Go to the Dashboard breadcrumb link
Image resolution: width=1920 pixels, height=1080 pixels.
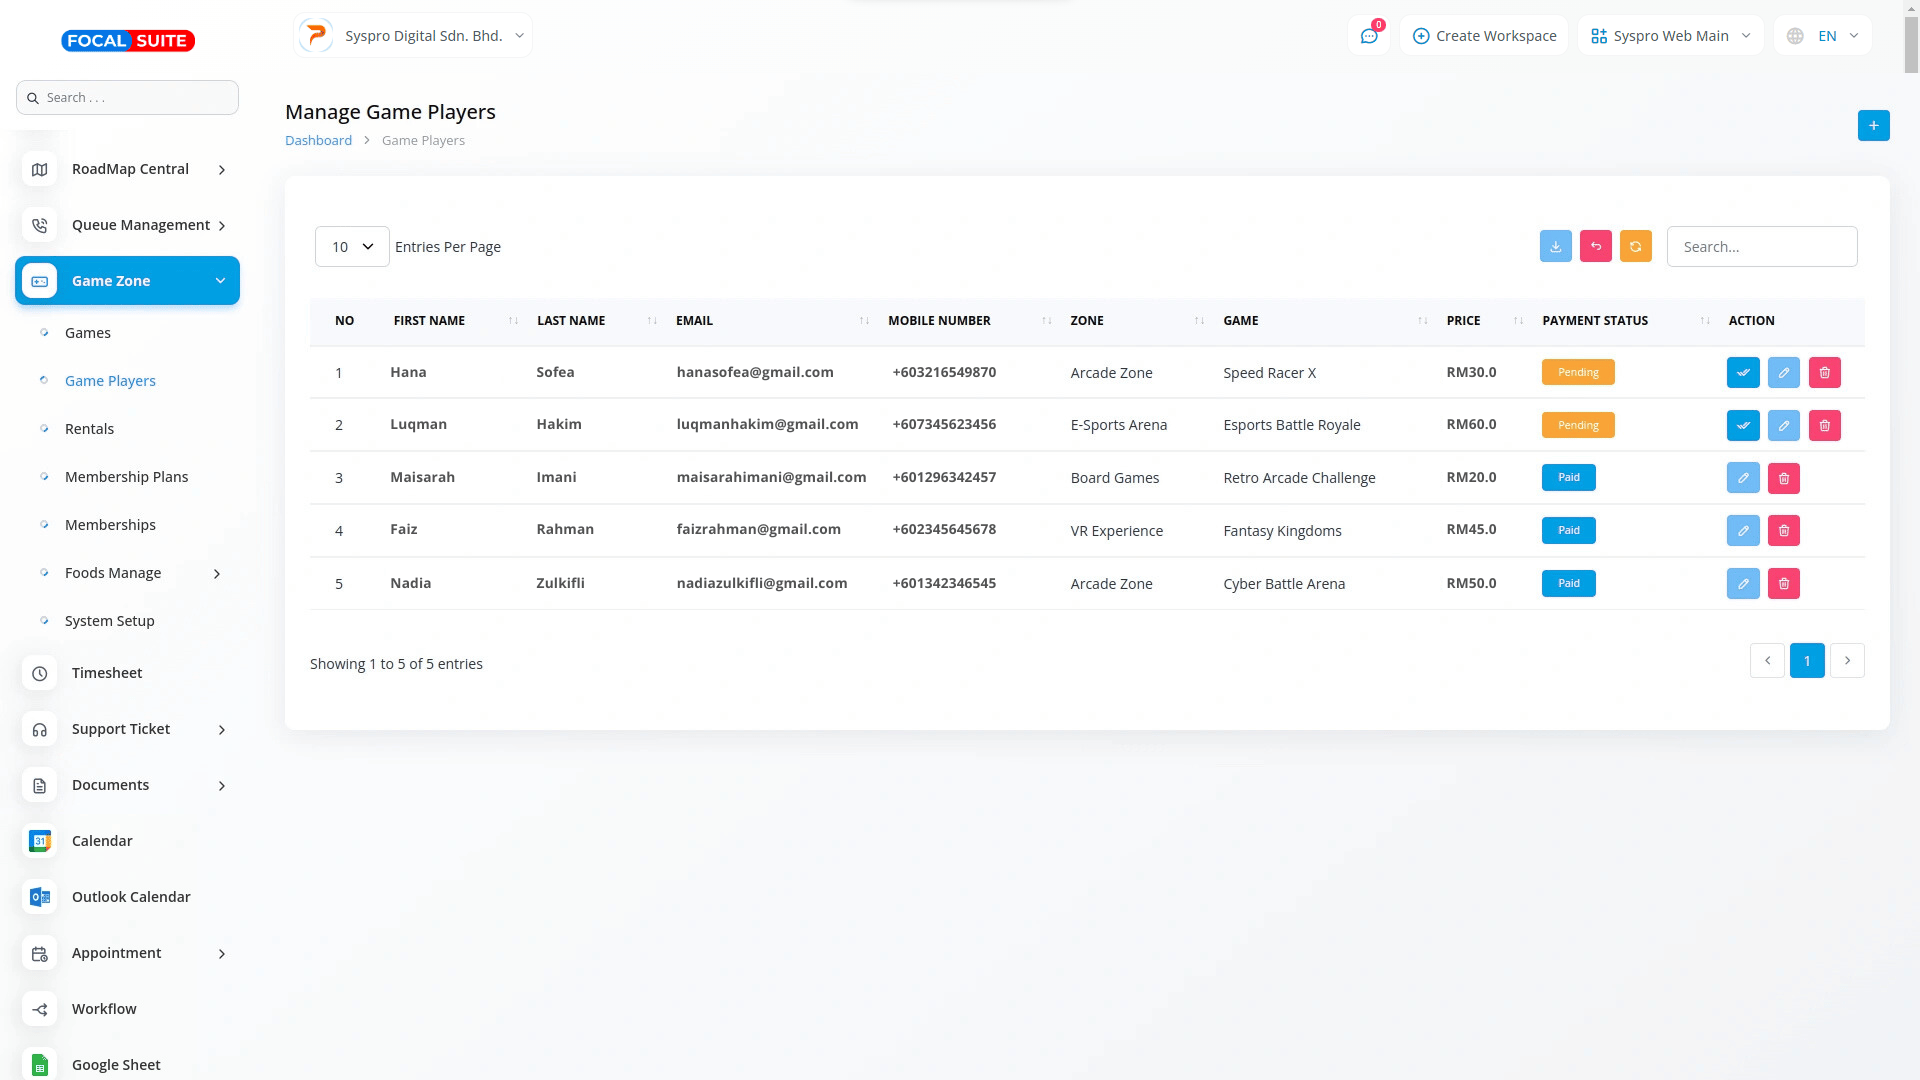[x=318, y=141]
